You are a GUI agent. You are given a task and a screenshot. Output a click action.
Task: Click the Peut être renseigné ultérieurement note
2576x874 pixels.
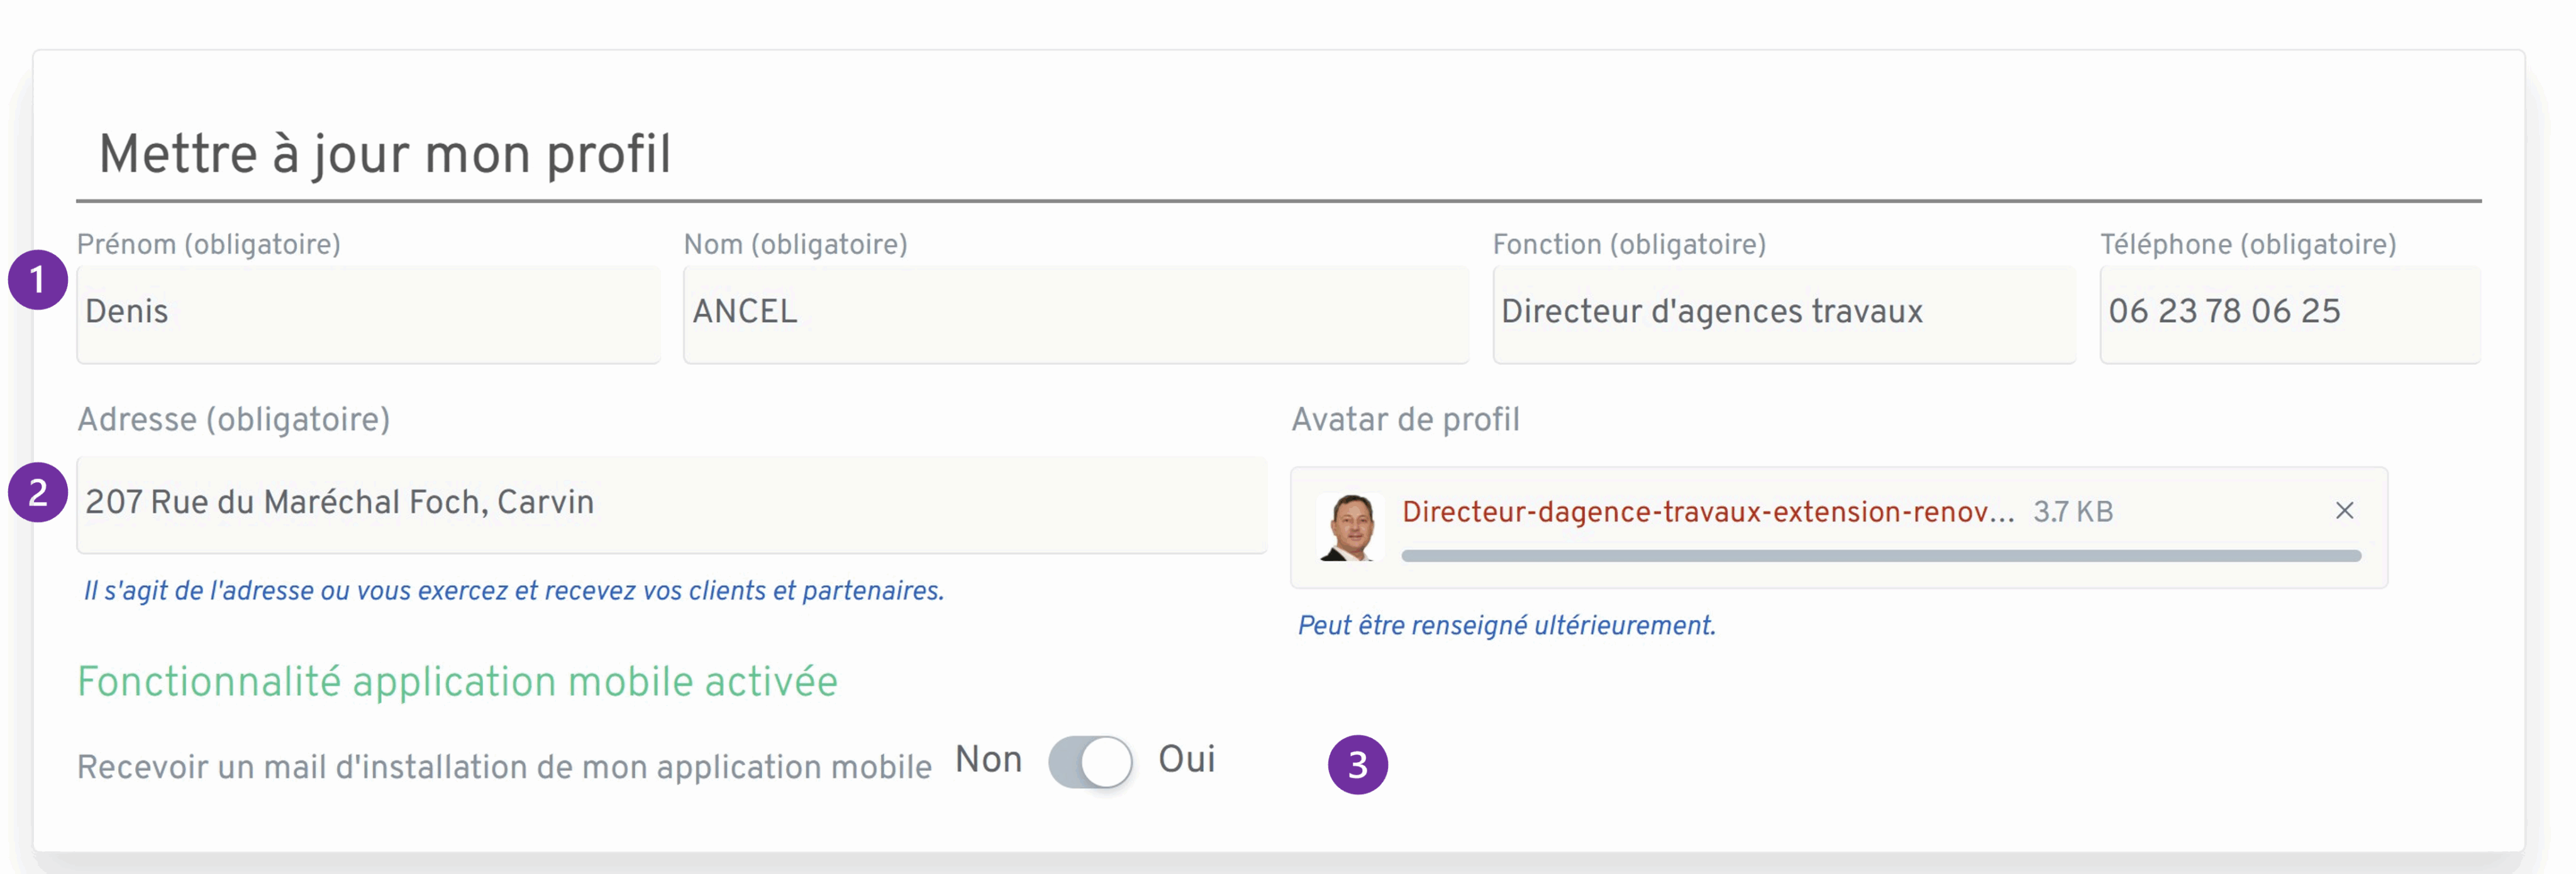1505,626
